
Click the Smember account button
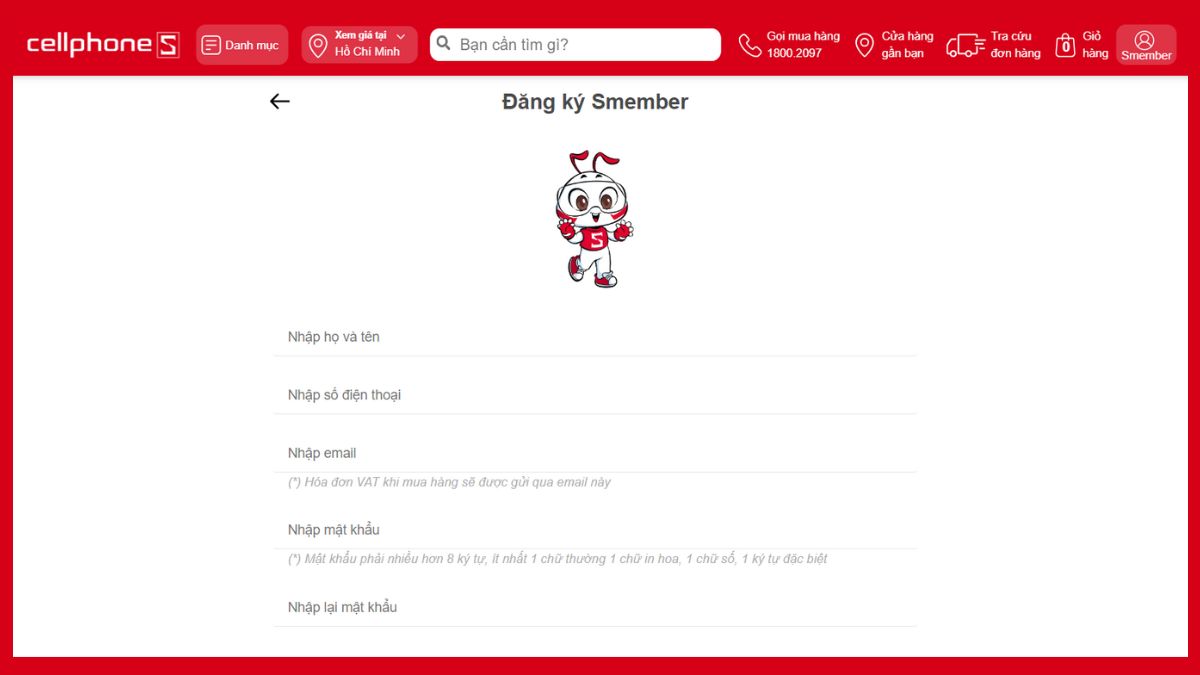click(1146, 45)
